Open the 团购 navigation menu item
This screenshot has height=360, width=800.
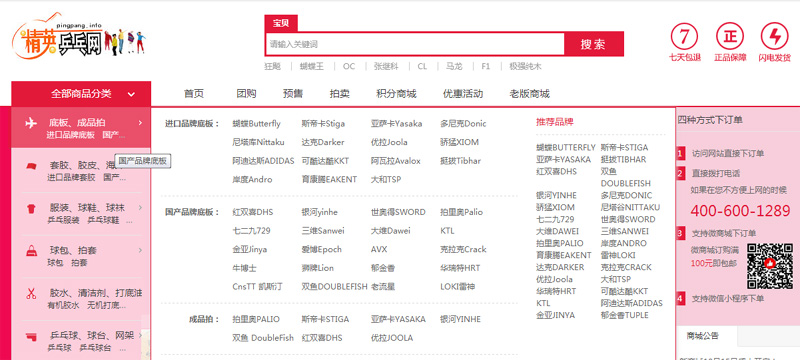tap(246, 94)
